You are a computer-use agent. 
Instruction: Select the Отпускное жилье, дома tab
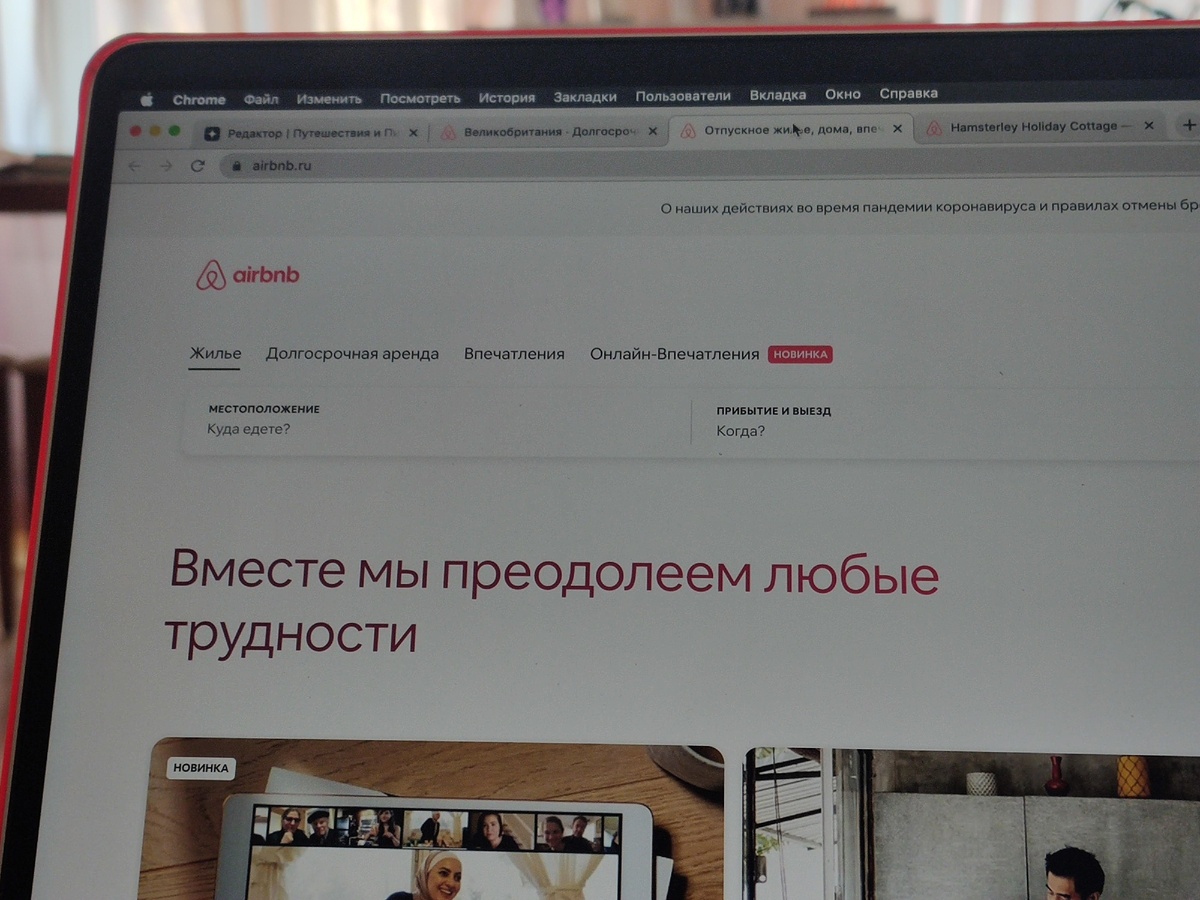(x=790, y=129)
